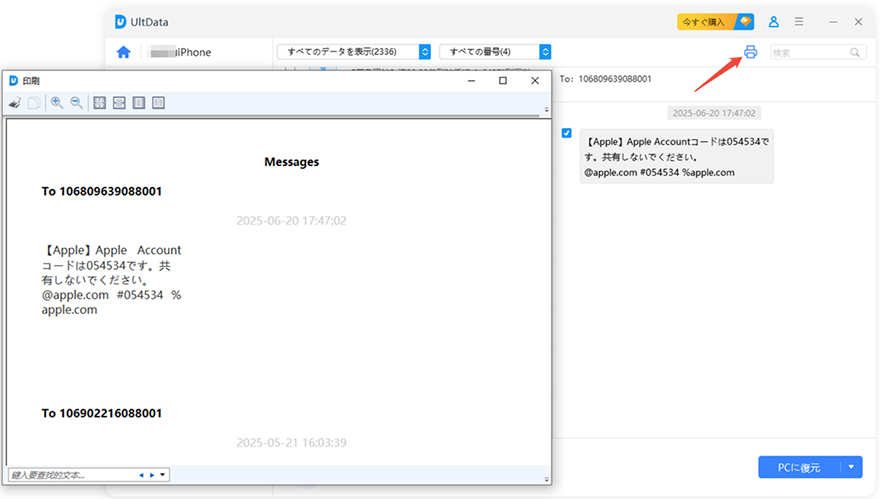This screenshot has height=499, width=880.
Task: Click the diamond icon on the buy button
Action: [745, 22]
